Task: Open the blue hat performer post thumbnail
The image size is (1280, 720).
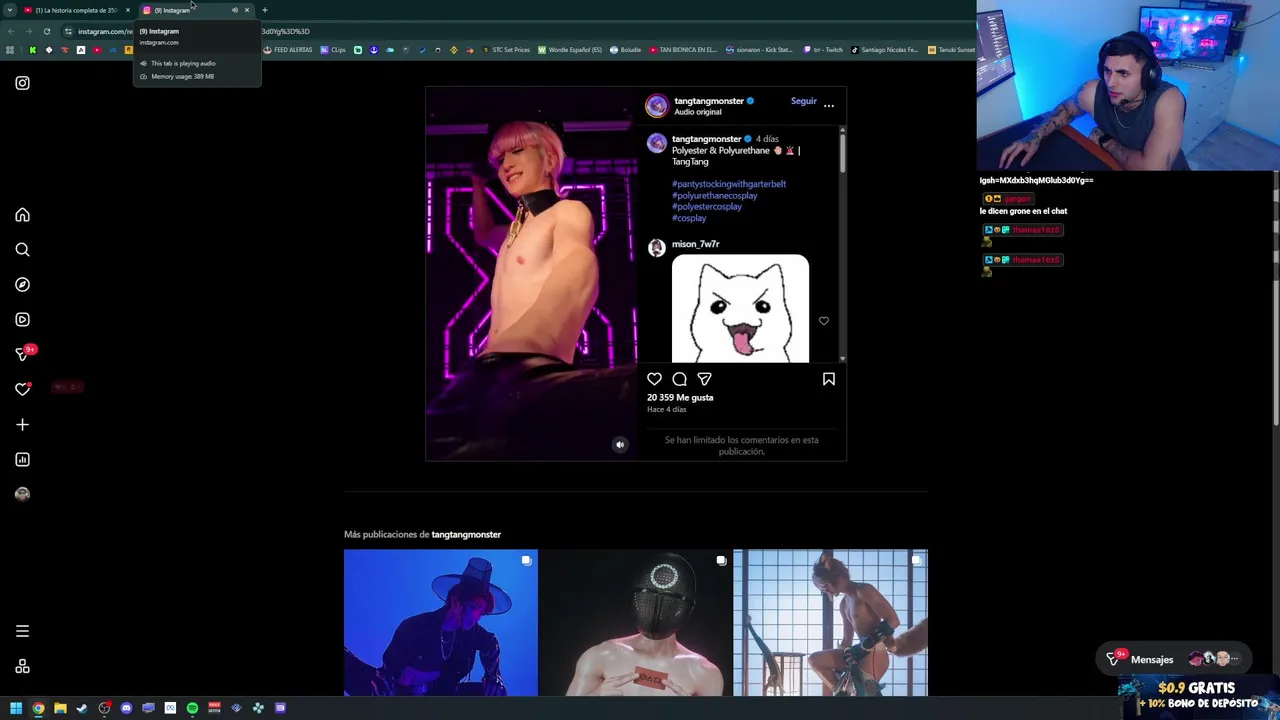Action: click(440, 622)
